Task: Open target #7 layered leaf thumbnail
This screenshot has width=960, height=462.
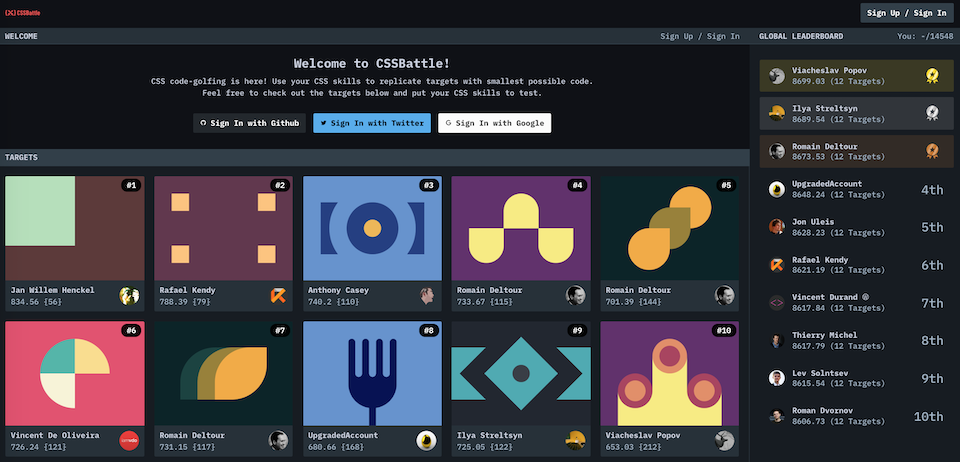Action: click(x=223, y=373)
